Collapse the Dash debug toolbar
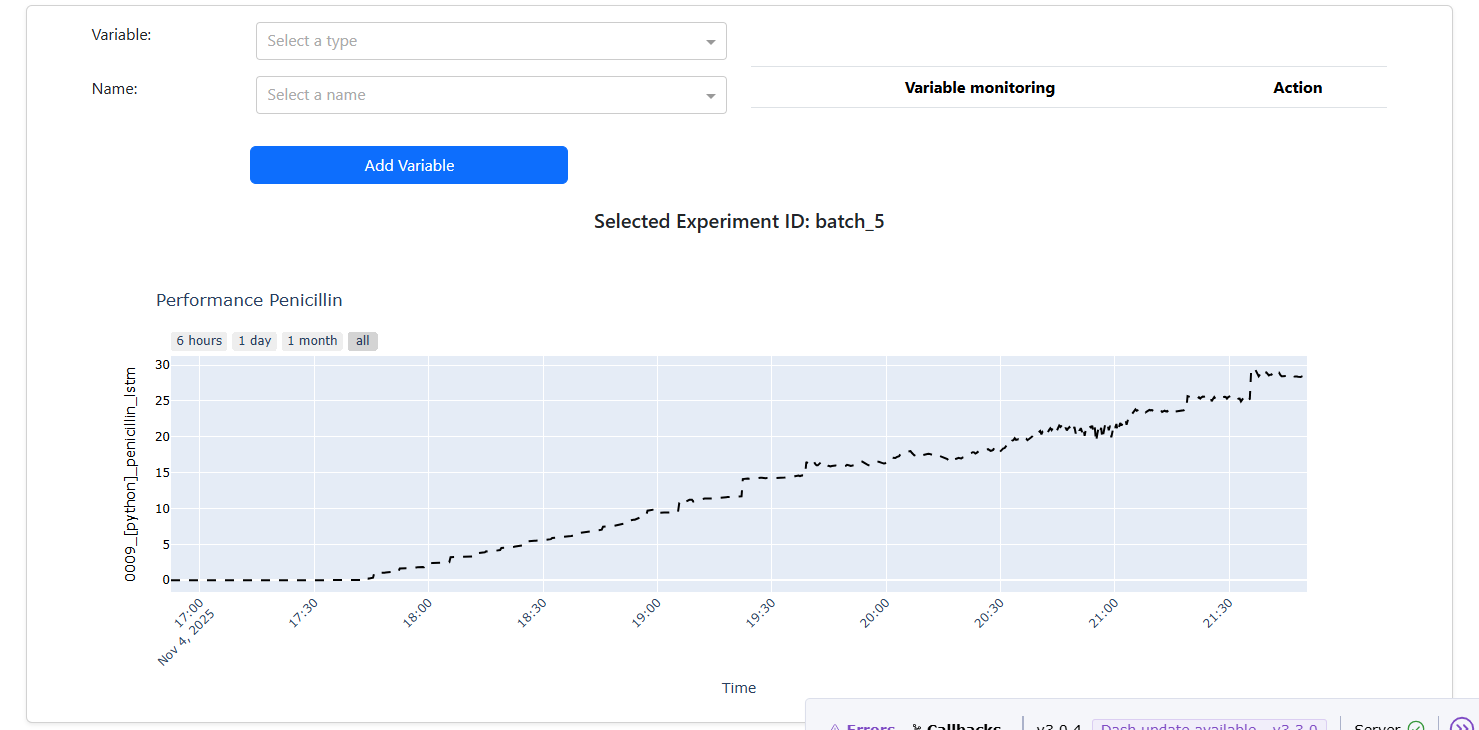1479x730 pixels. [x=1461, y=726]
